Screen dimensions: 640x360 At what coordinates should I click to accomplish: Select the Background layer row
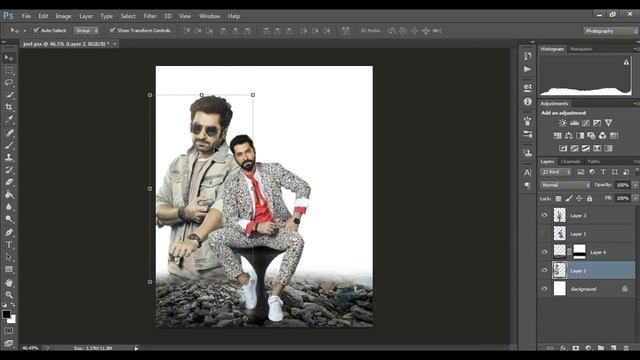pos(587,289)
